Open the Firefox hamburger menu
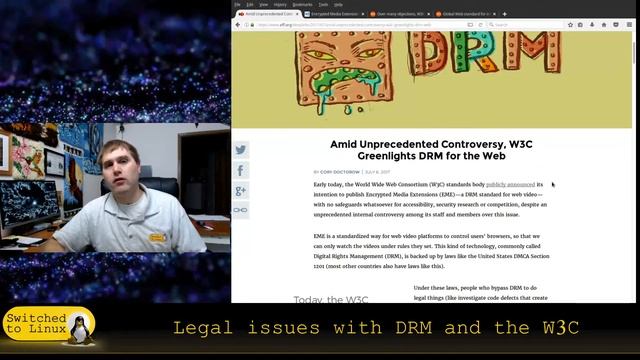Image resolution: width=640 pixels, height=360 pixels. coord(629,25)
